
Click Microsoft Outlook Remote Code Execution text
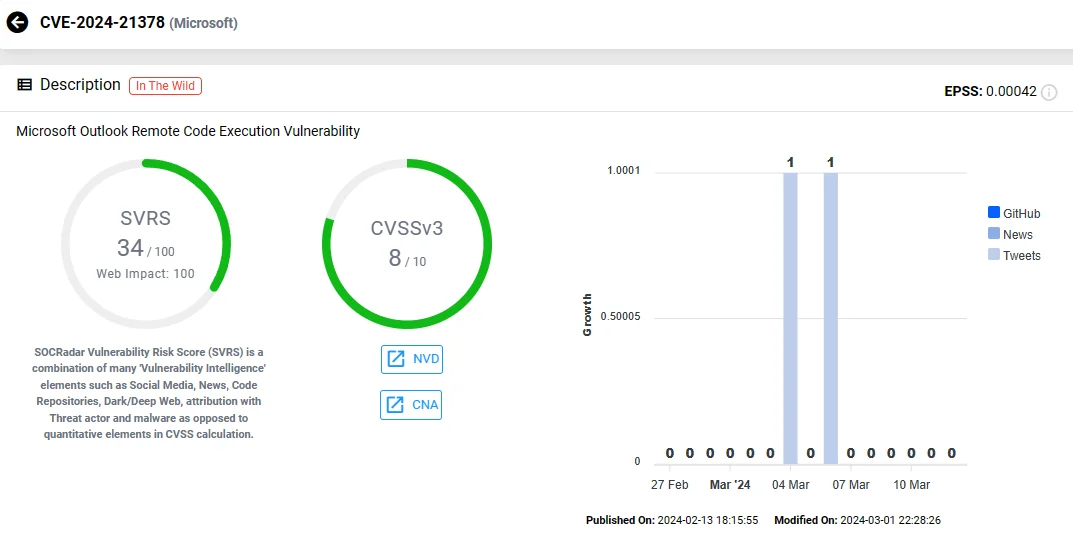click(188, 131)
